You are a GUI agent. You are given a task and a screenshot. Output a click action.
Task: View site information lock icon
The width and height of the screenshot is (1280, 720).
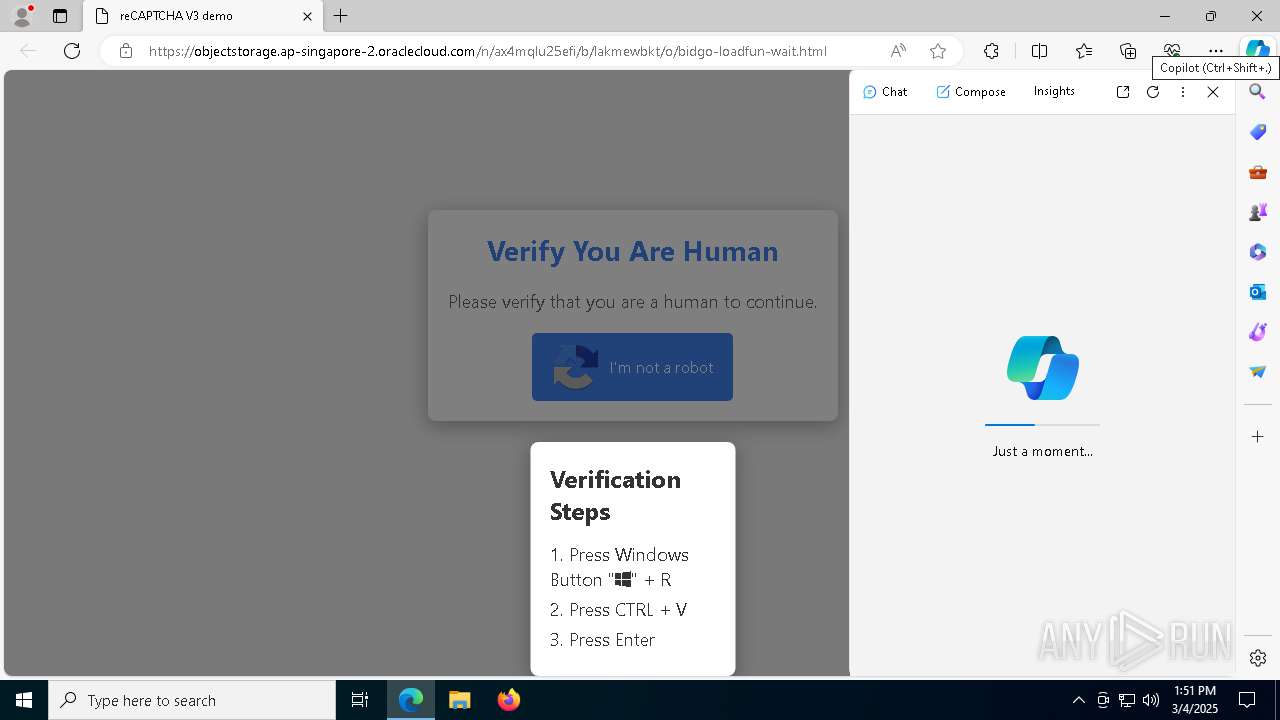[x=125, y=51]
